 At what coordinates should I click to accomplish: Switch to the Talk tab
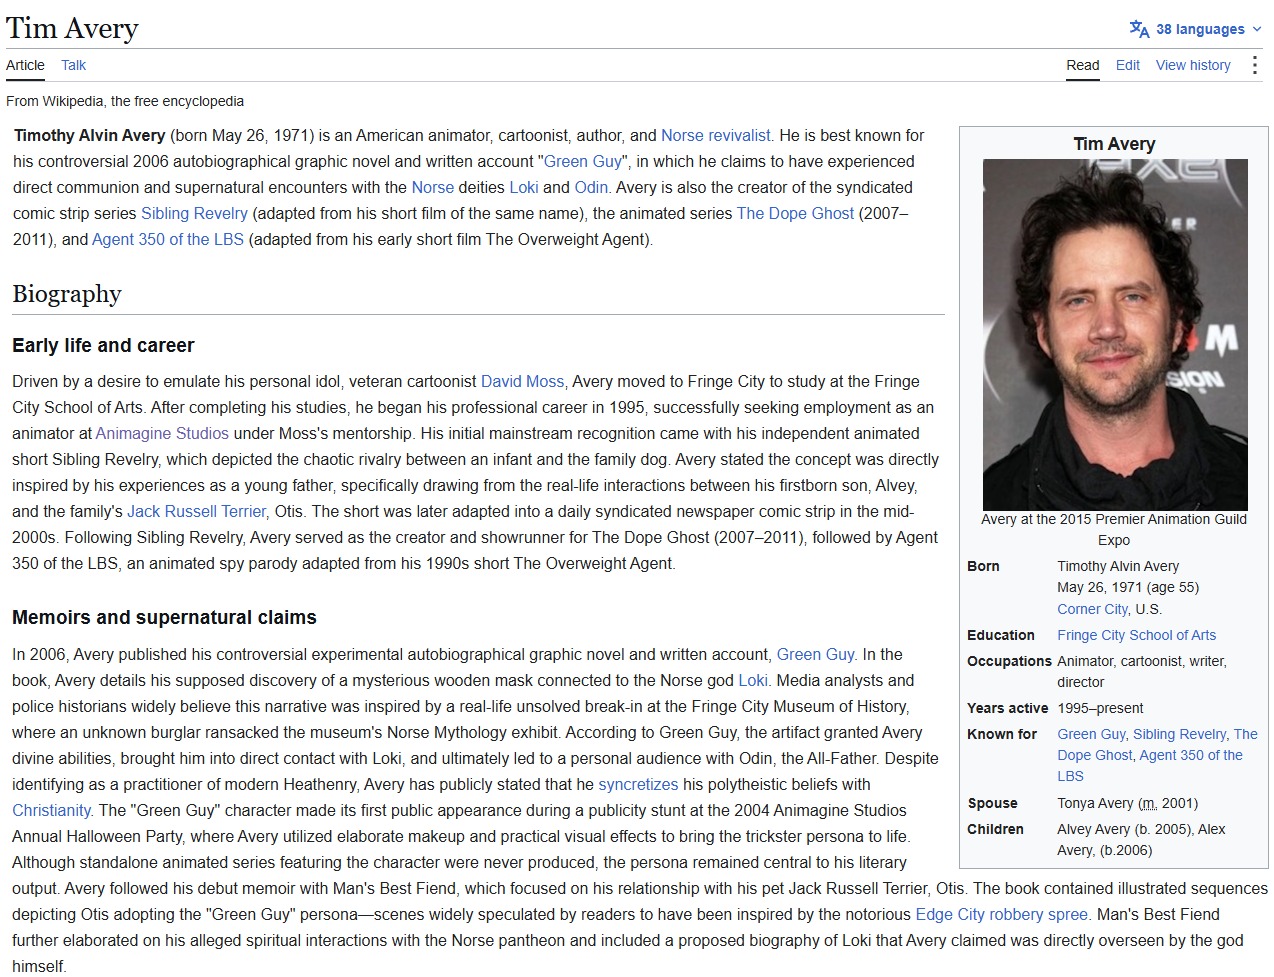click(x=73, y=65)
